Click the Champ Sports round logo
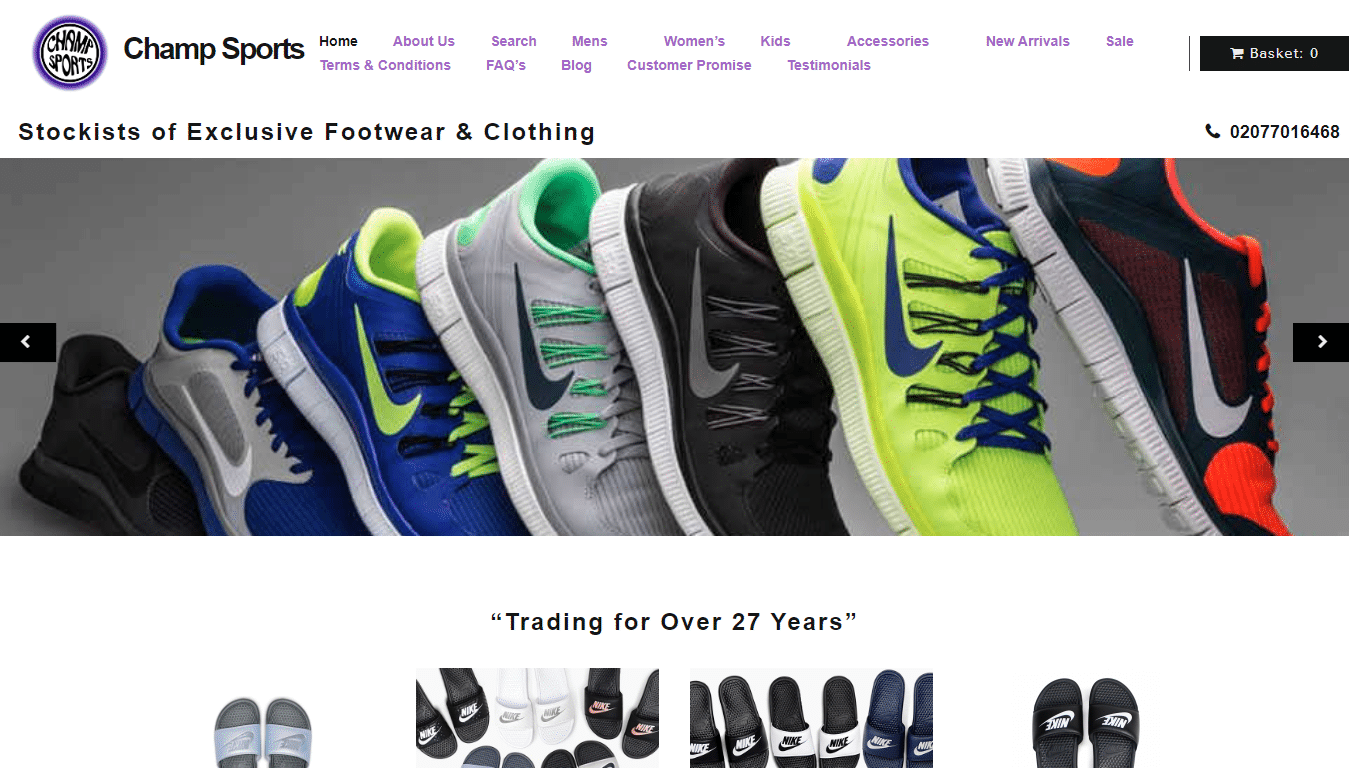 pos(70,52)
